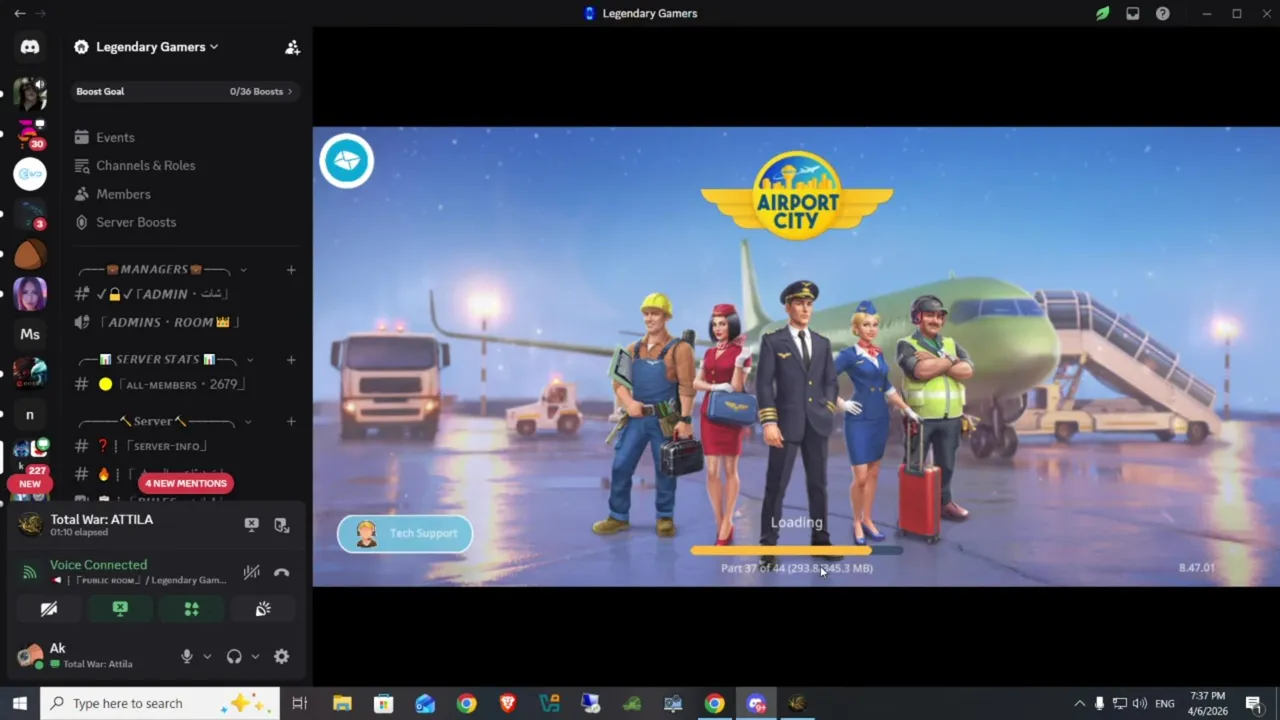Open the Activities launcher button
Viewport: 1280px width, 720px height.
pos(191,609)
